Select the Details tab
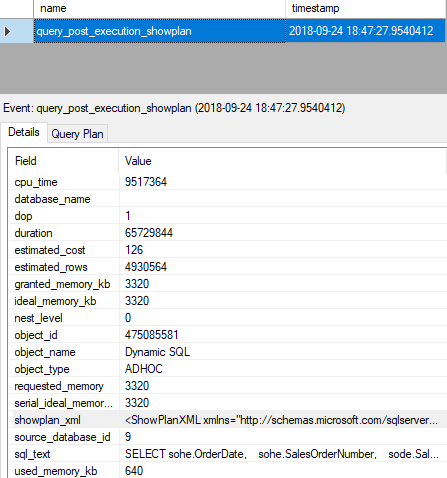This screenshot has height=478, width=447. (x=24, y=132)
